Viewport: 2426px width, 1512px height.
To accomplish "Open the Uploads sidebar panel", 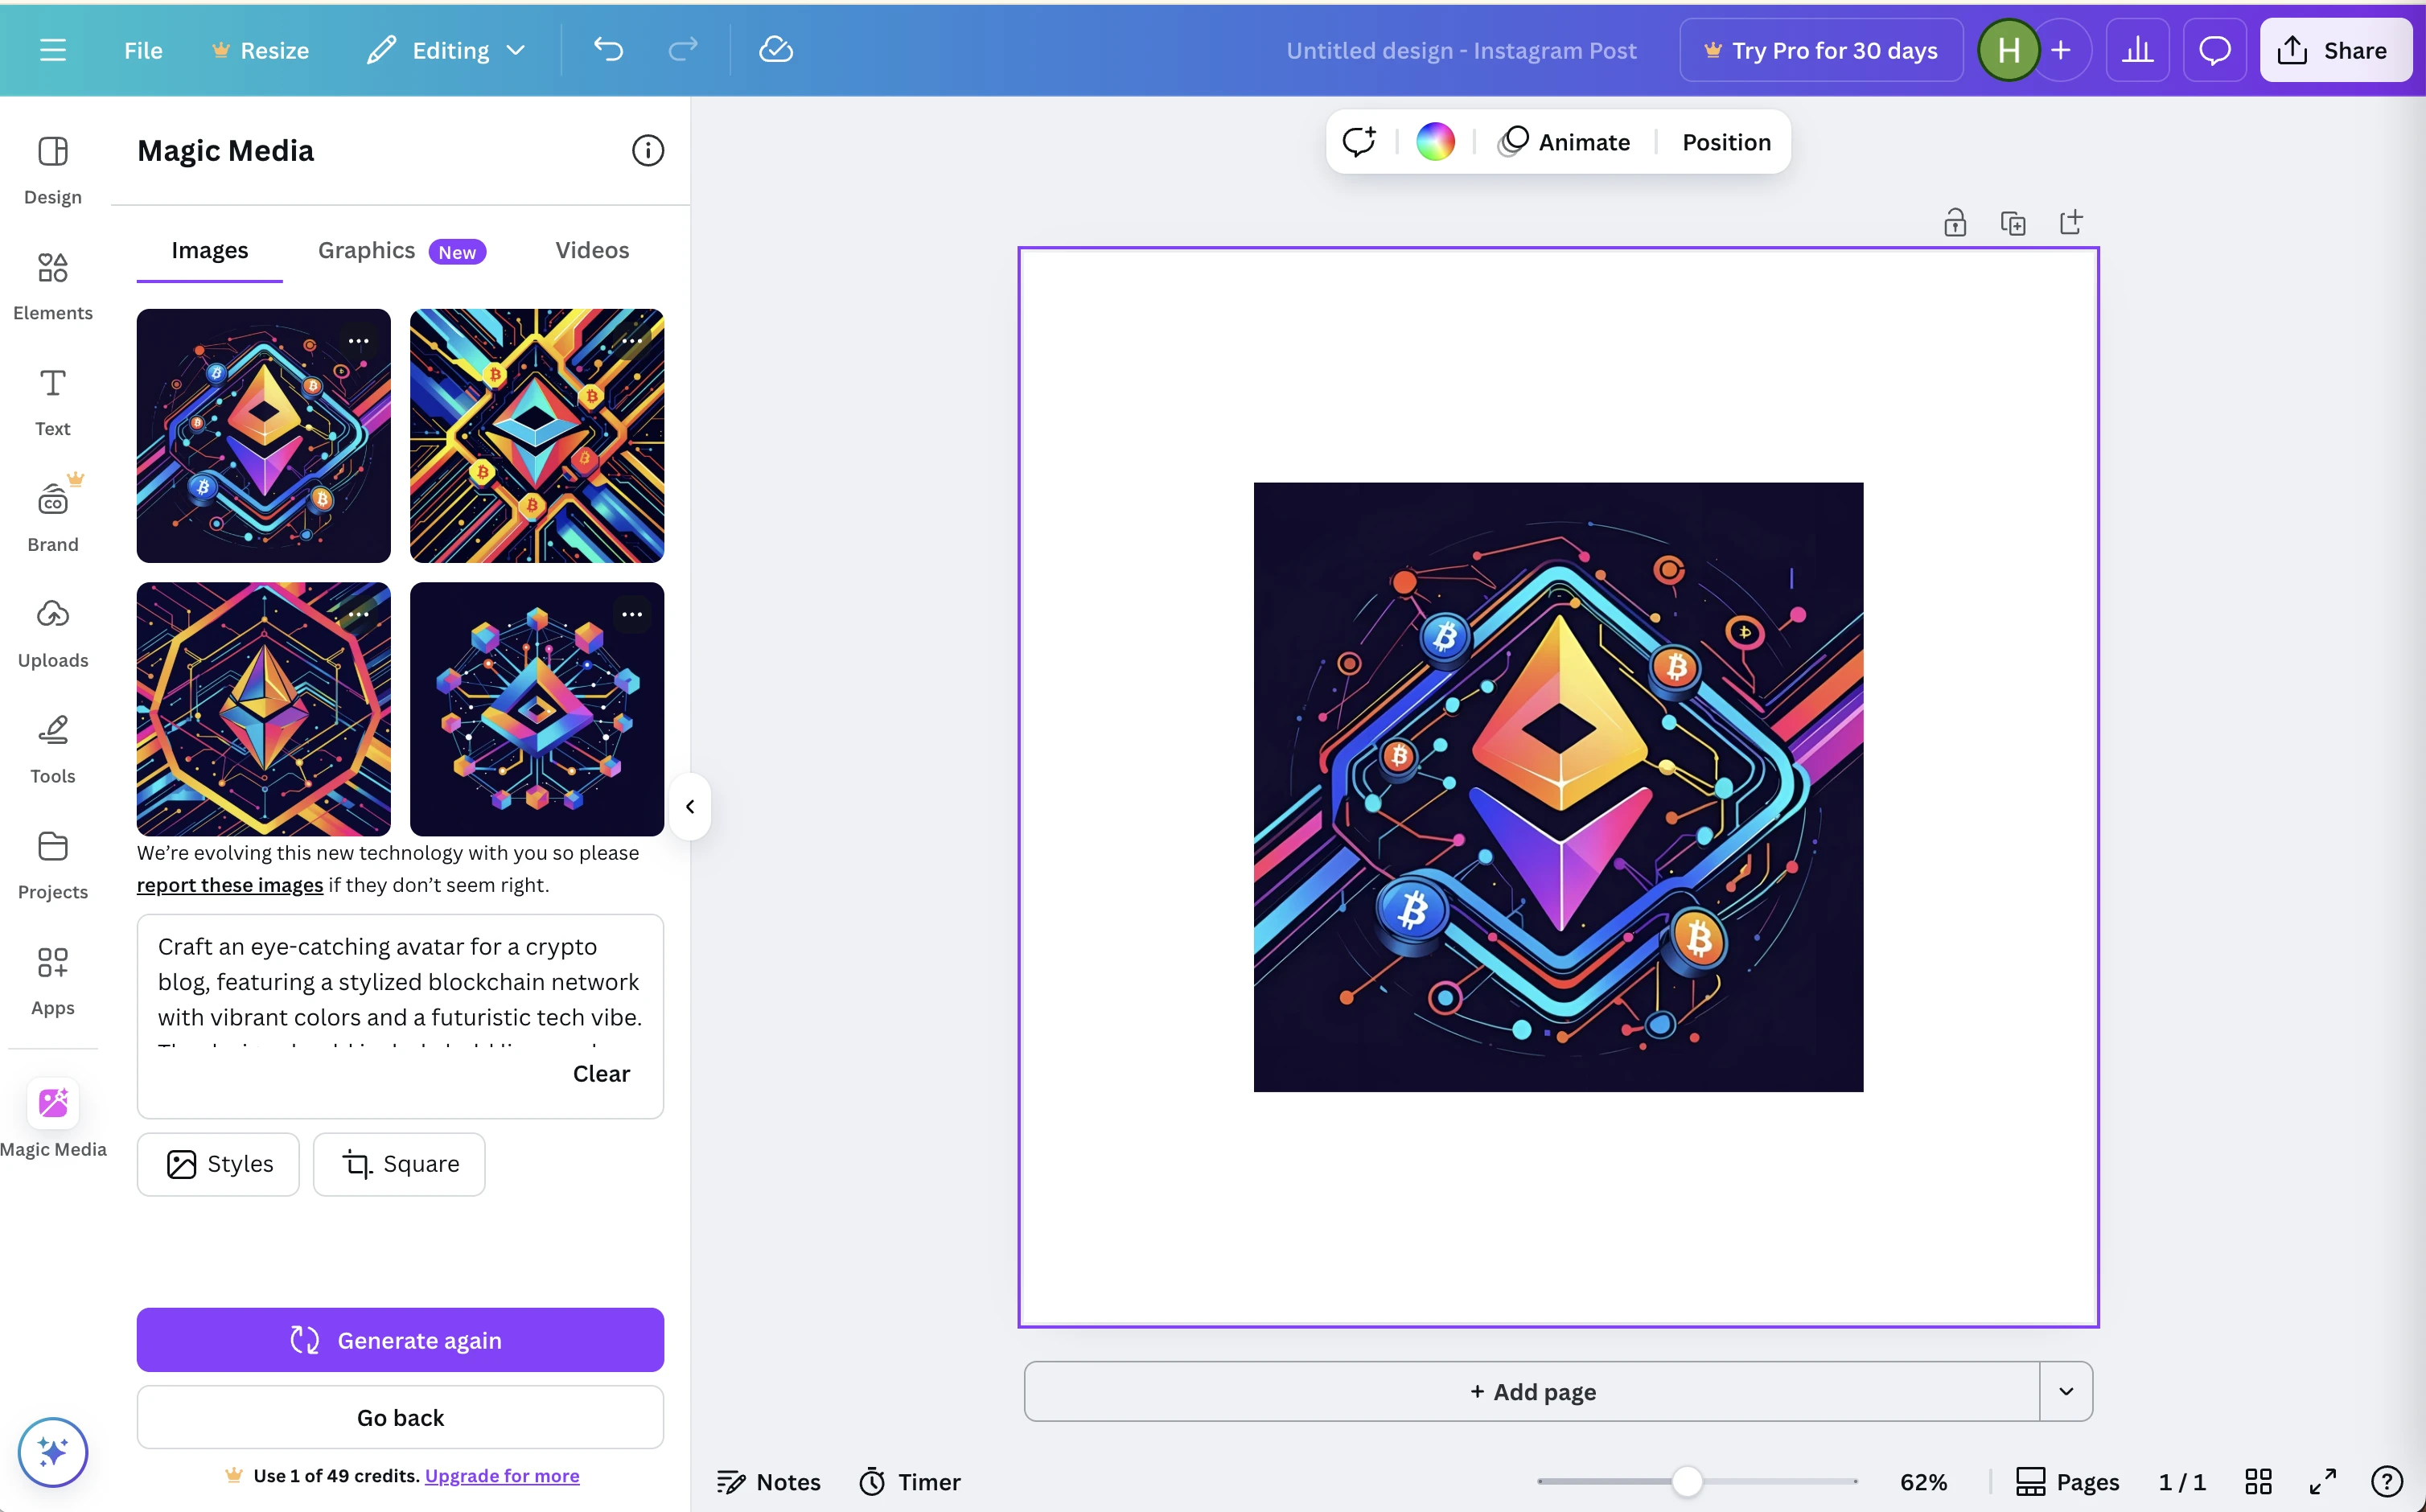I will 53,633.
